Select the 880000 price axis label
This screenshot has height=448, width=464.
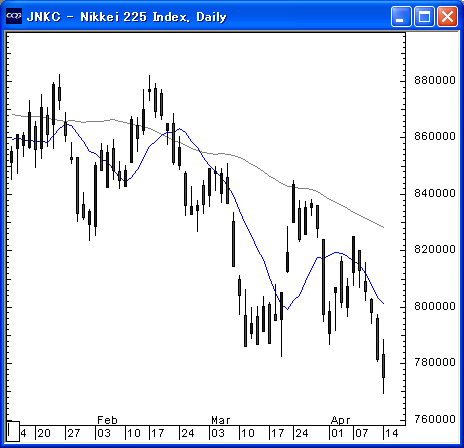tap(435, 80)
